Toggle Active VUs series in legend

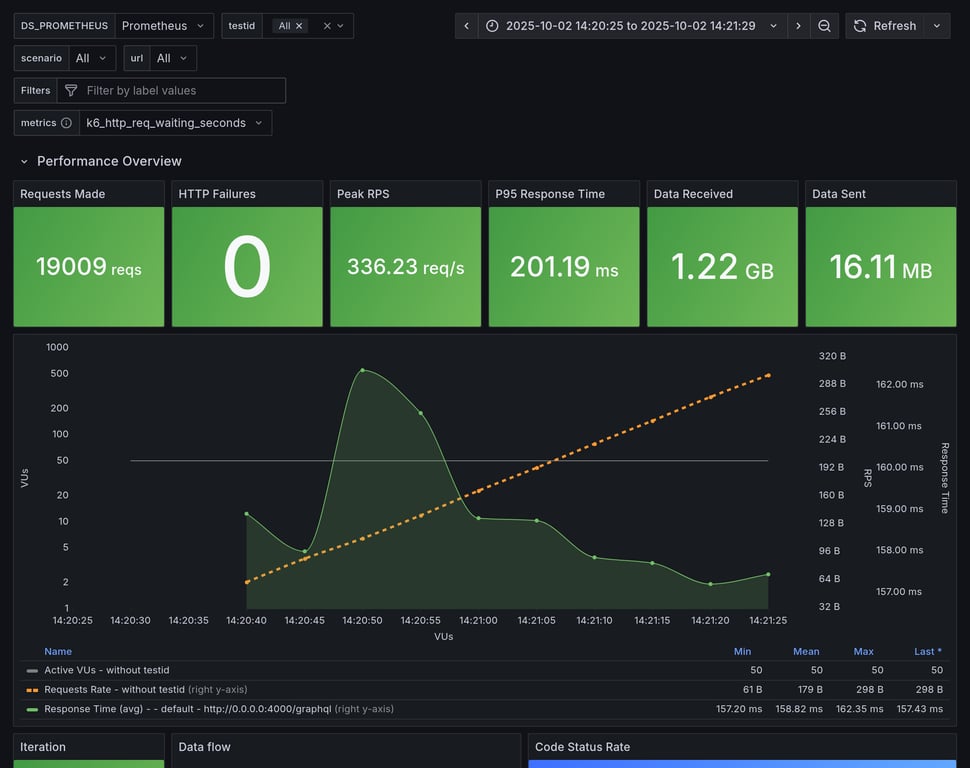(106, 670)
